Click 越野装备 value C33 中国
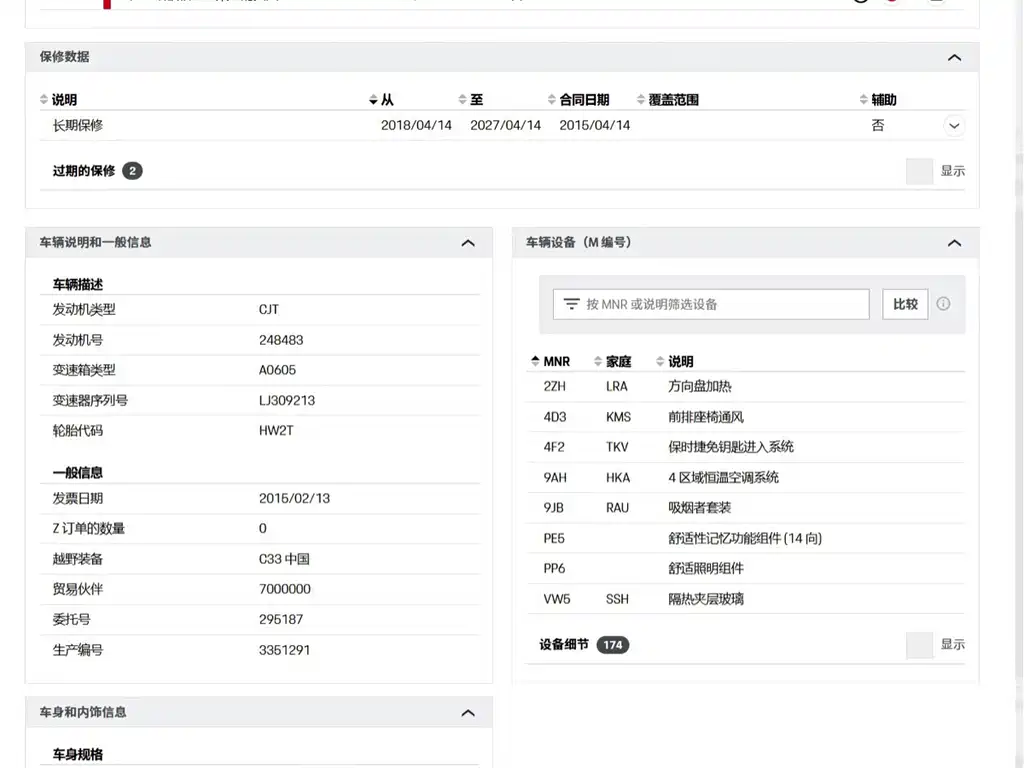Screen dimensions: 1024x768 coord(284,559)
